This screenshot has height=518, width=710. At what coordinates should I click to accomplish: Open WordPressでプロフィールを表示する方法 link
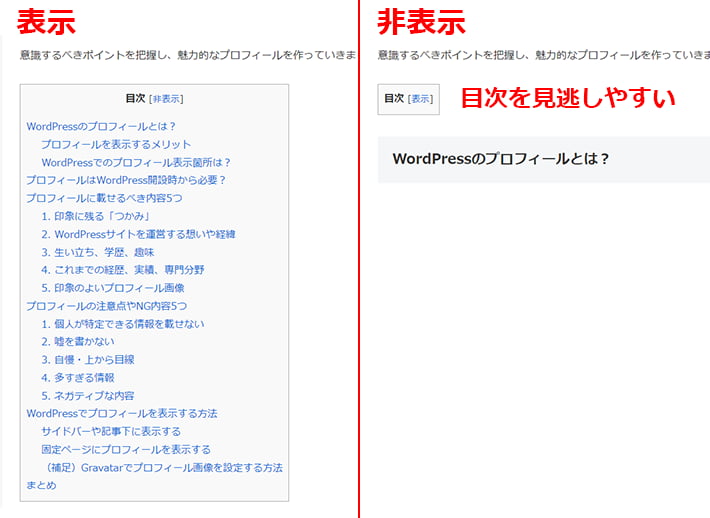click(x=122, y=413)
